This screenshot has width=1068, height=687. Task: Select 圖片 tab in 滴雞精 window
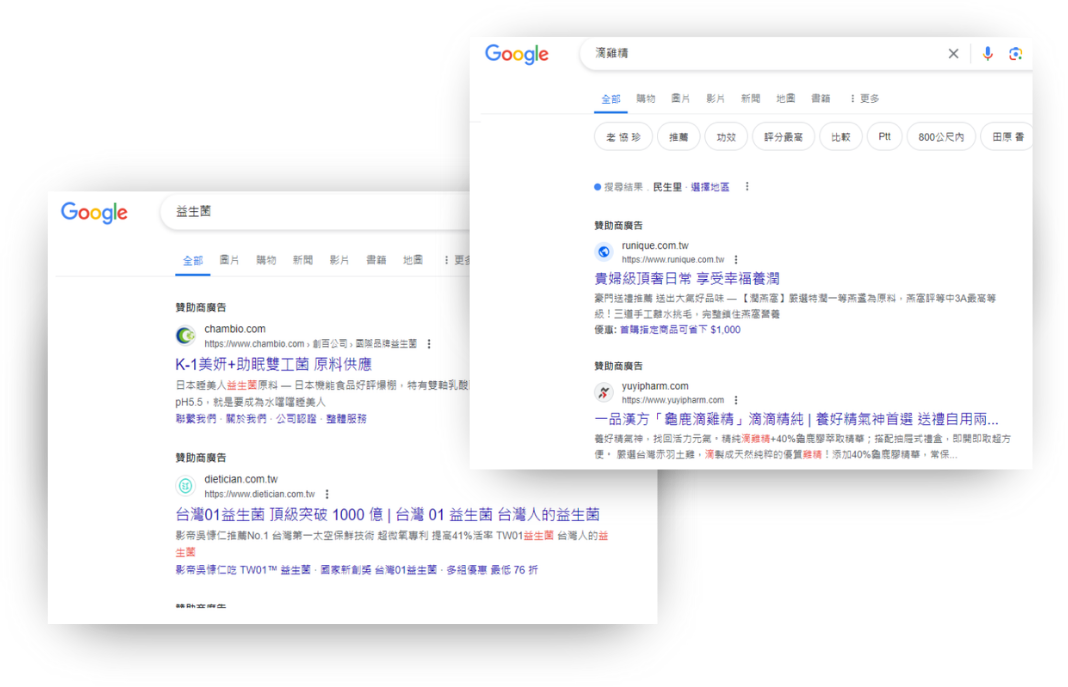click(680, 99)
